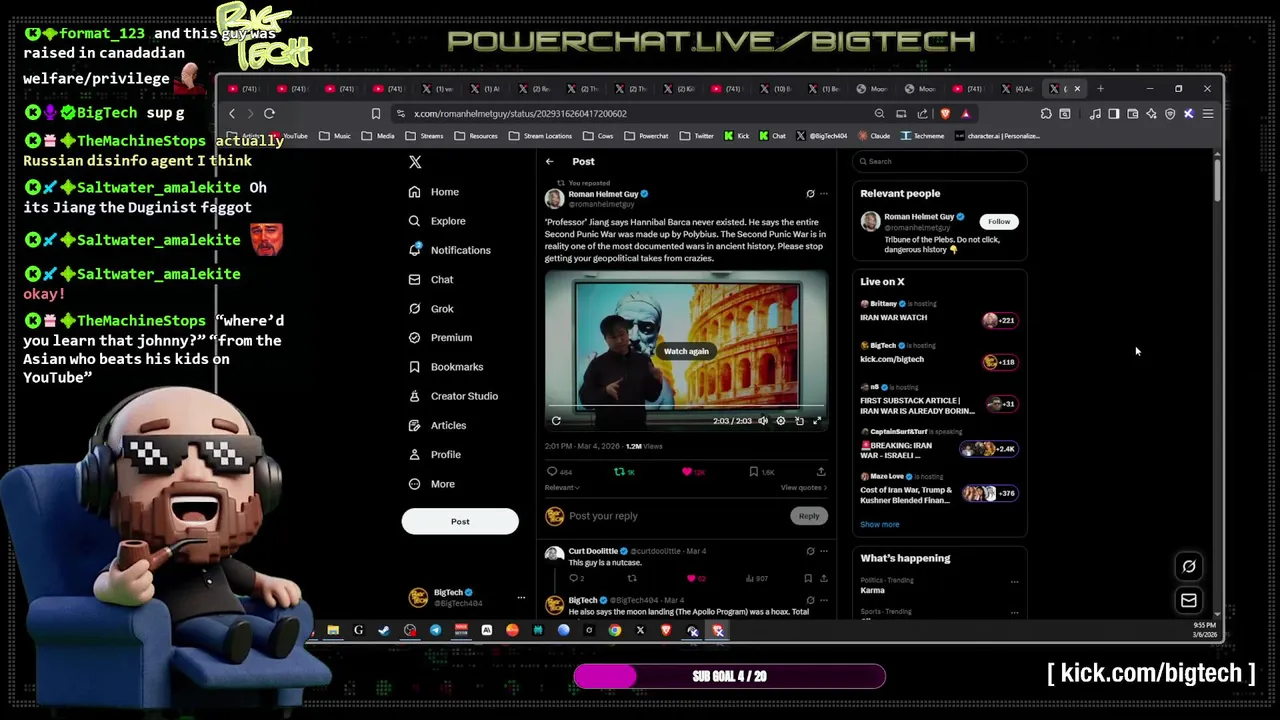Expand the More menu in sidebar

[x=431, y=484]
